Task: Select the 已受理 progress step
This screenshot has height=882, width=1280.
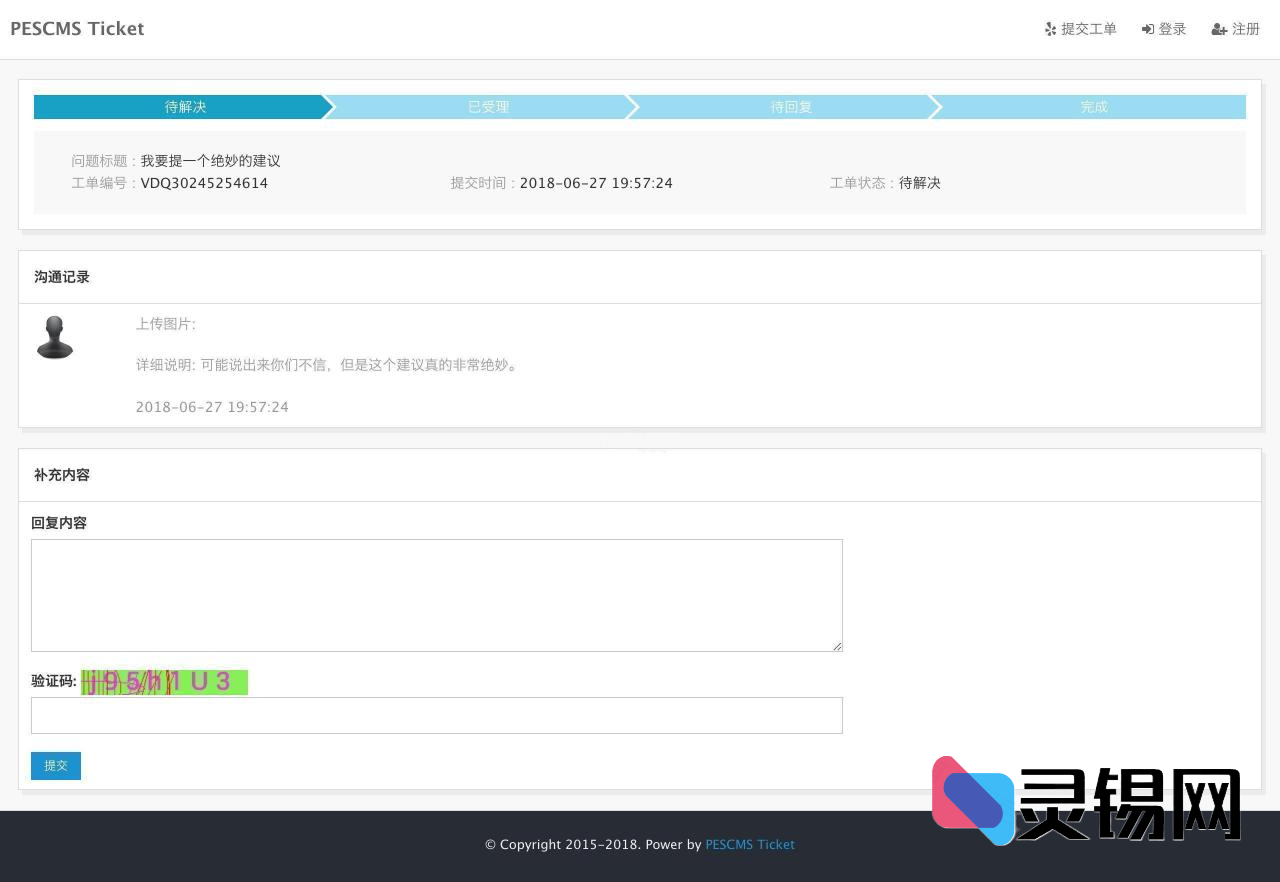Action: coord(488,107)
